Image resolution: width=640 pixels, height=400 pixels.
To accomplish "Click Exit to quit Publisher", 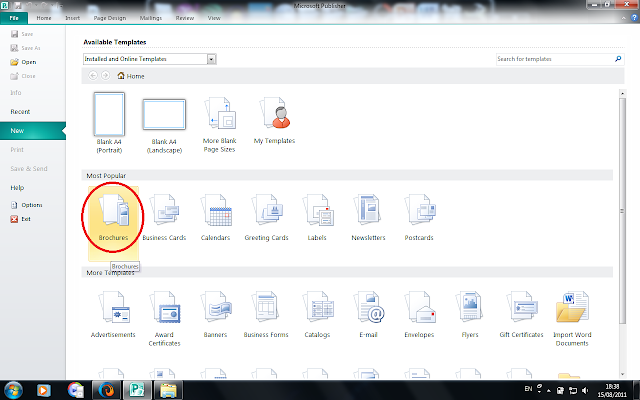I will 20,219.
